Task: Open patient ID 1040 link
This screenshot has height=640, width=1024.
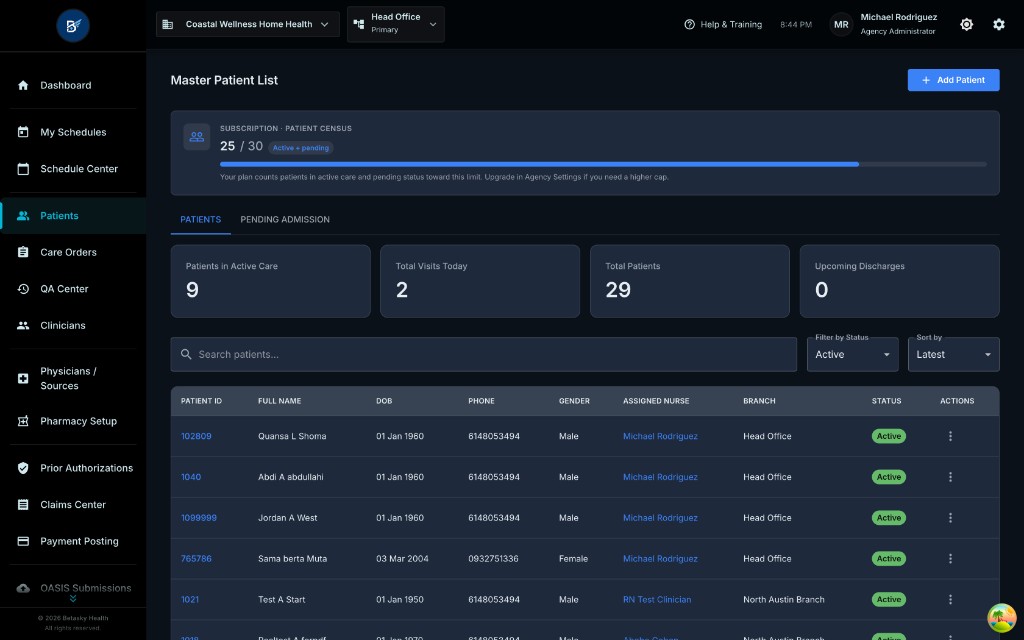Action: click(191, 477)
